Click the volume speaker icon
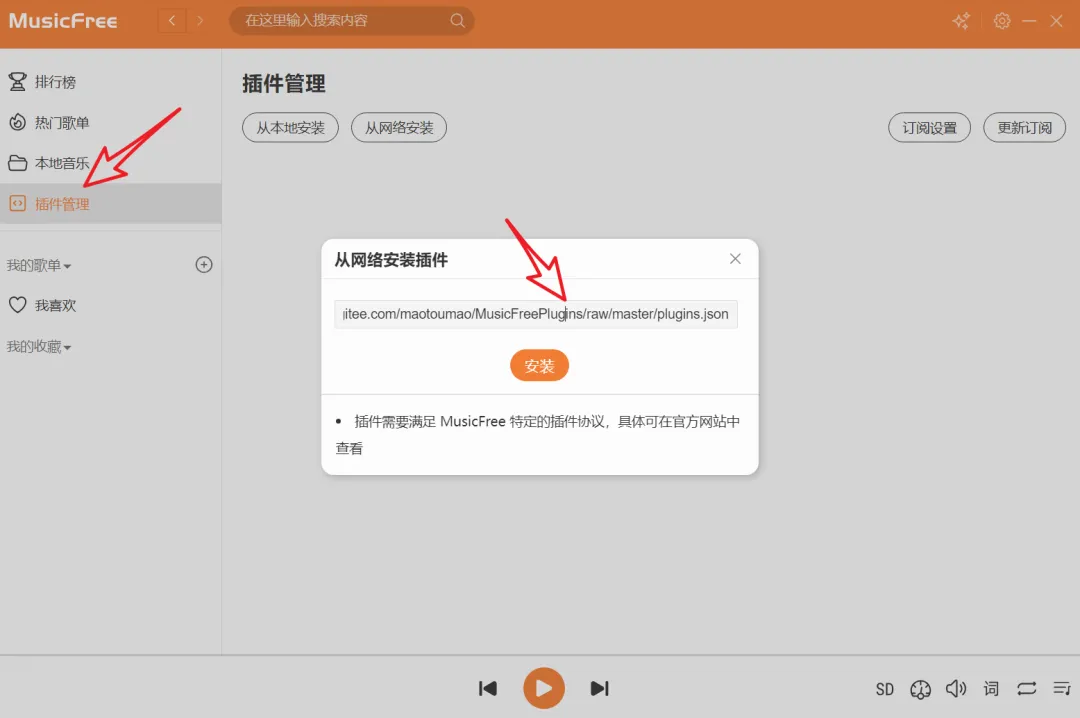The height and width of the screenshot is (718, 1080). pyautogui.click(x=956, y=688)
